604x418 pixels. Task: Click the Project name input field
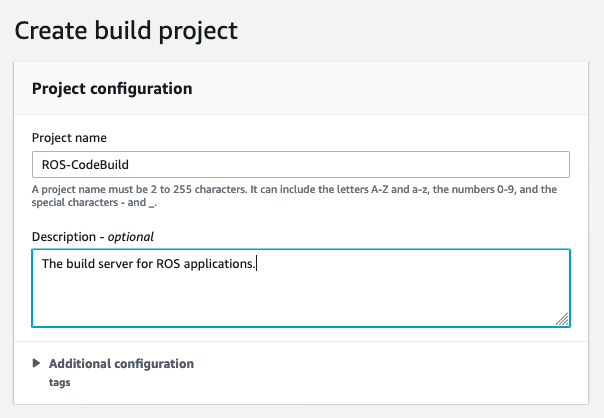(x=300, y=165)
